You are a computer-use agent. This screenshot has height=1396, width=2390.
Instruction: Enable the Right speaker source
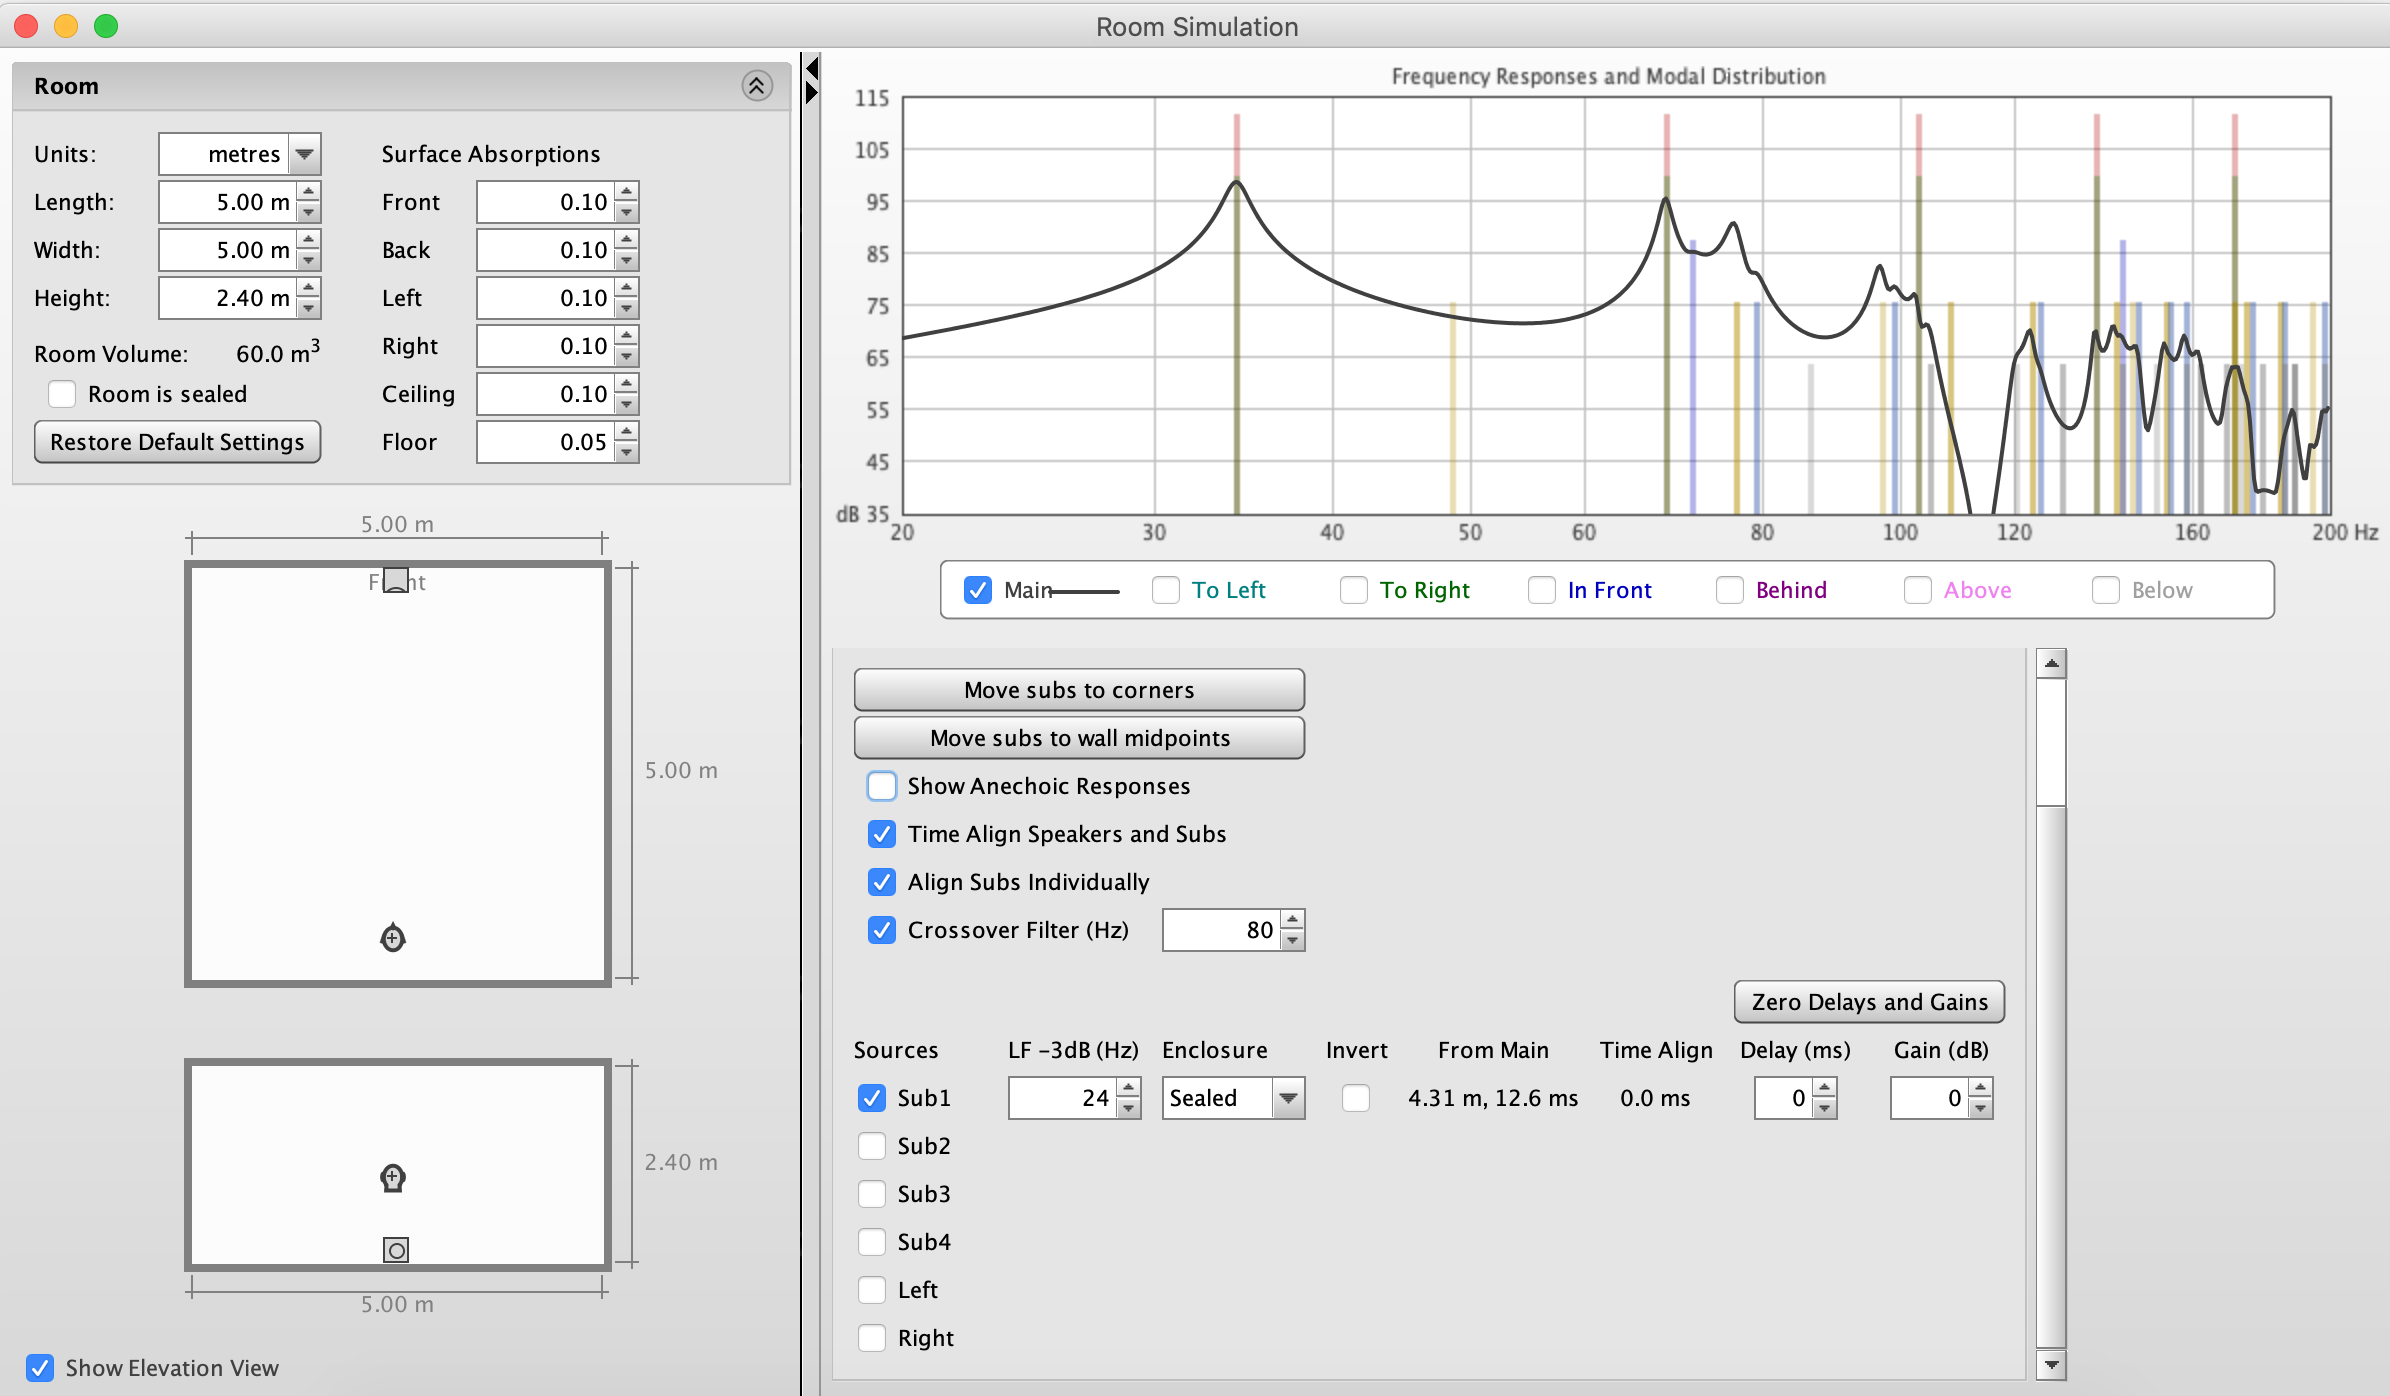tap(872, 1338)
